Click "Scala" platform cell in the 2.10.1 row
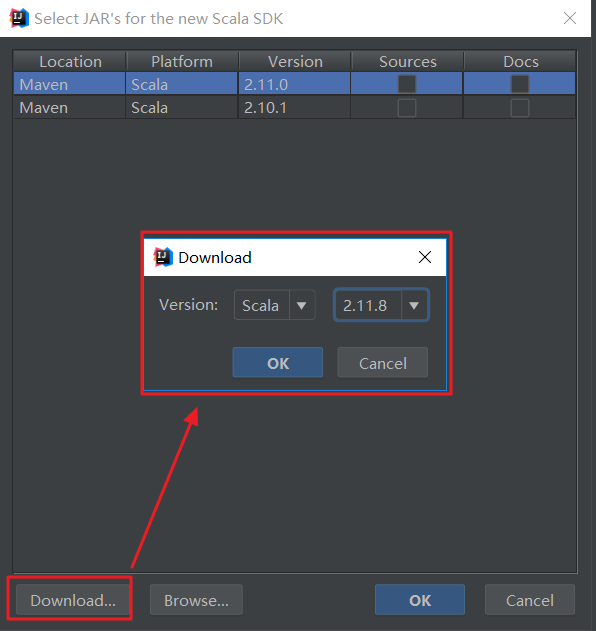This screenshot has width=596, height=631. click(181, 108)
